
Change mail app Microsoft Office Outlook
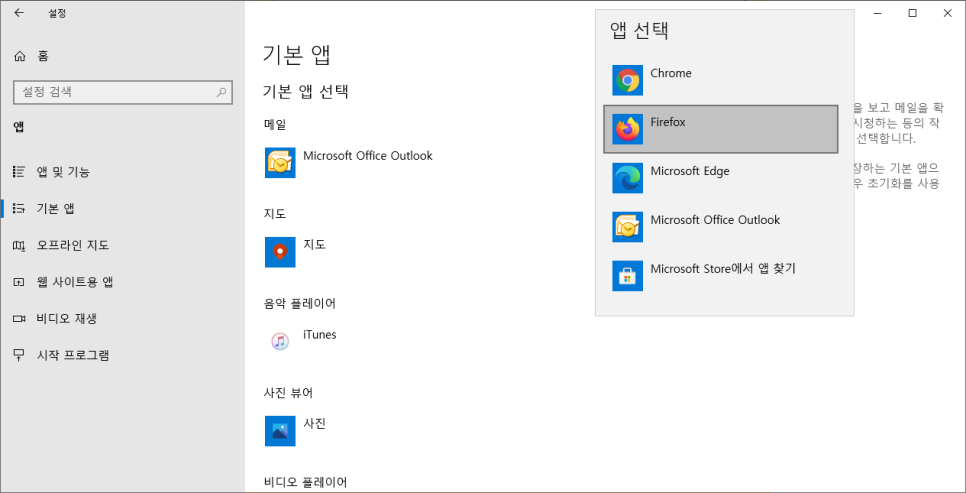pyautogui.click(x=349, y=163)
